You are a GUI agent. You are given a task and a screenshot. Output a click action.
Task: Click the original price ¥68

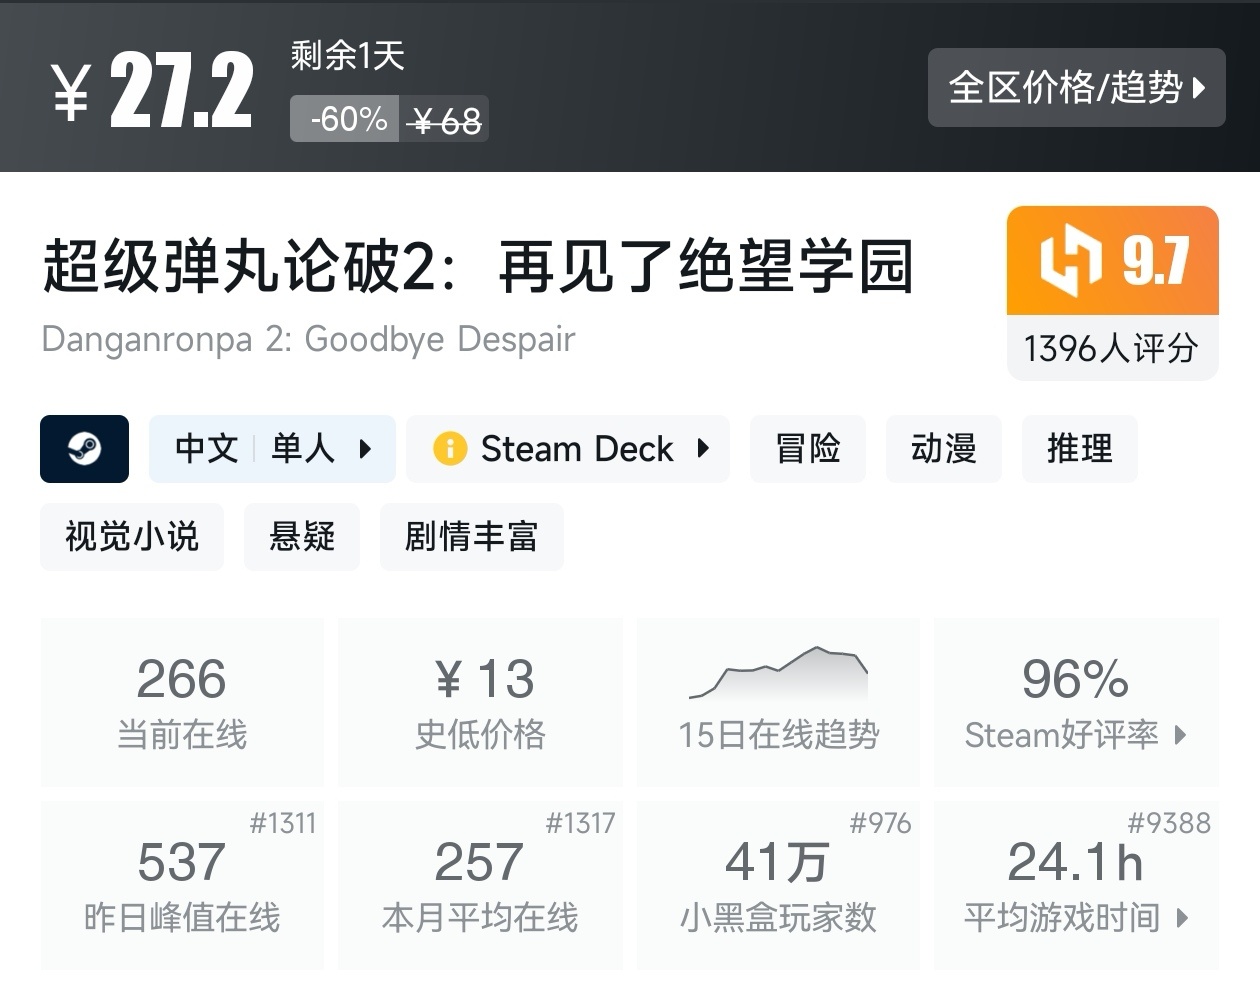coord(446,121)
